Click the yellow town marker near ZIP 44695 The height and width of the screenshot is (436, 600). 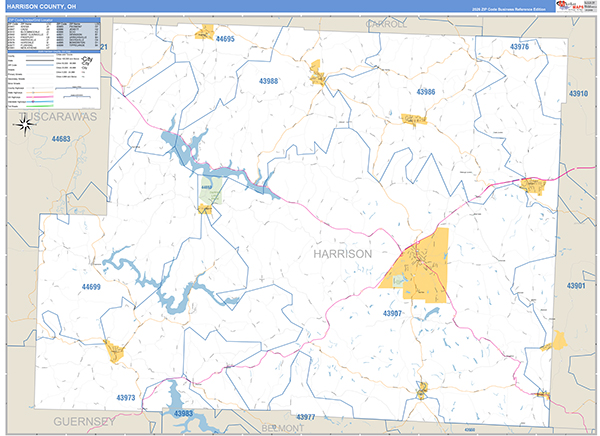pyautogui.click(x=208, y=31)
